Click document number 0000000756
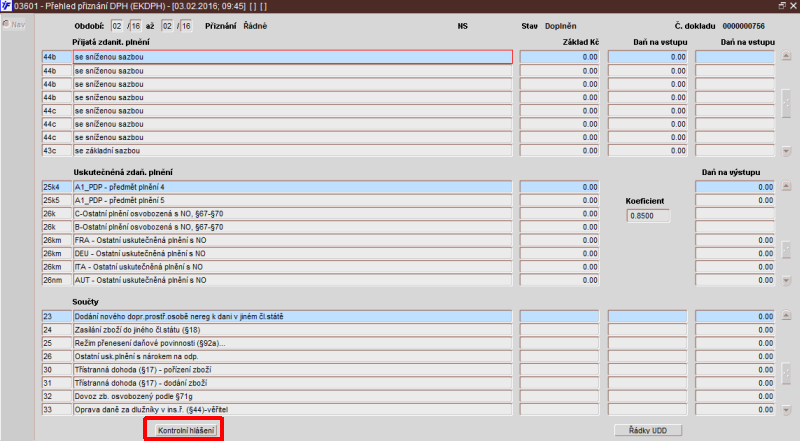 pos(743,26)
